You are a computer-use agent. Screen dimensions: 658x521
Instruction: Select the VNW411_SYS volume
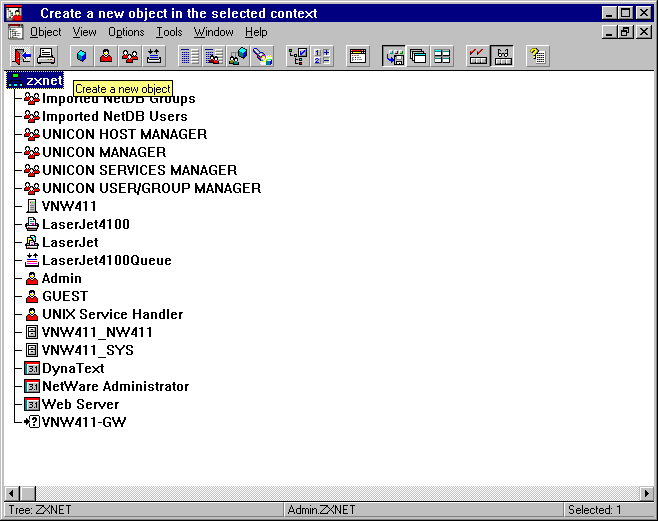click(88, 350)
